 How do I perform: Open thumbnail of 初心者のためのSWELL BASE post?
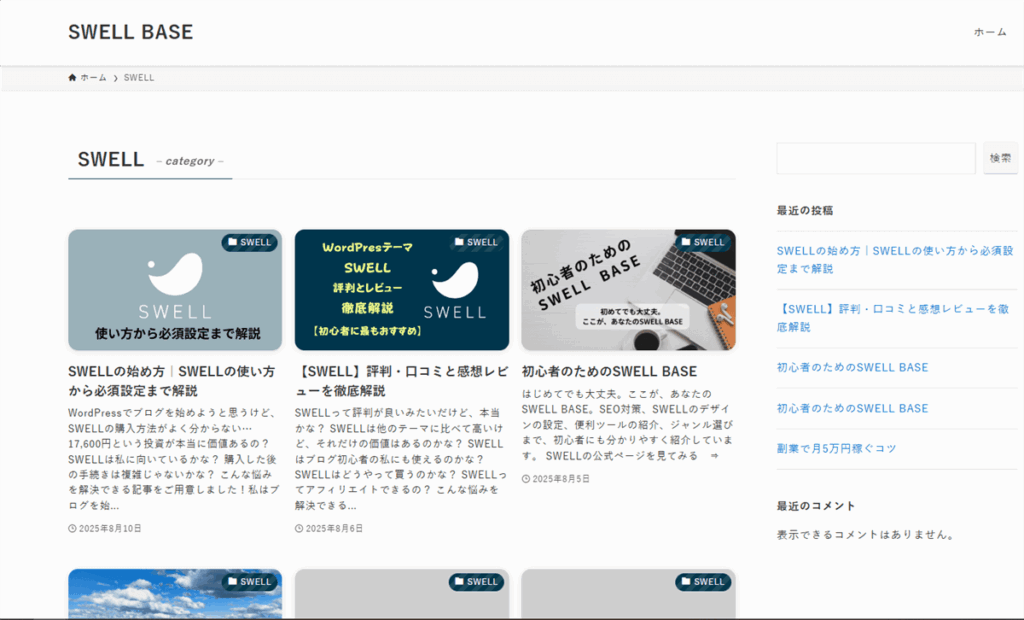coord(628,290)
